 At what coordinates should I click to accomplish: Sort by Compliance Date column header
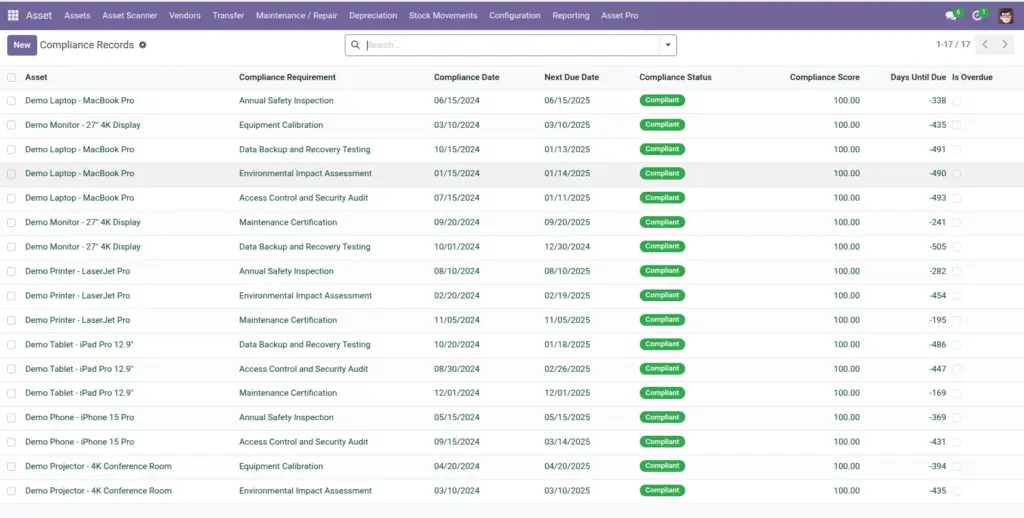466,77
